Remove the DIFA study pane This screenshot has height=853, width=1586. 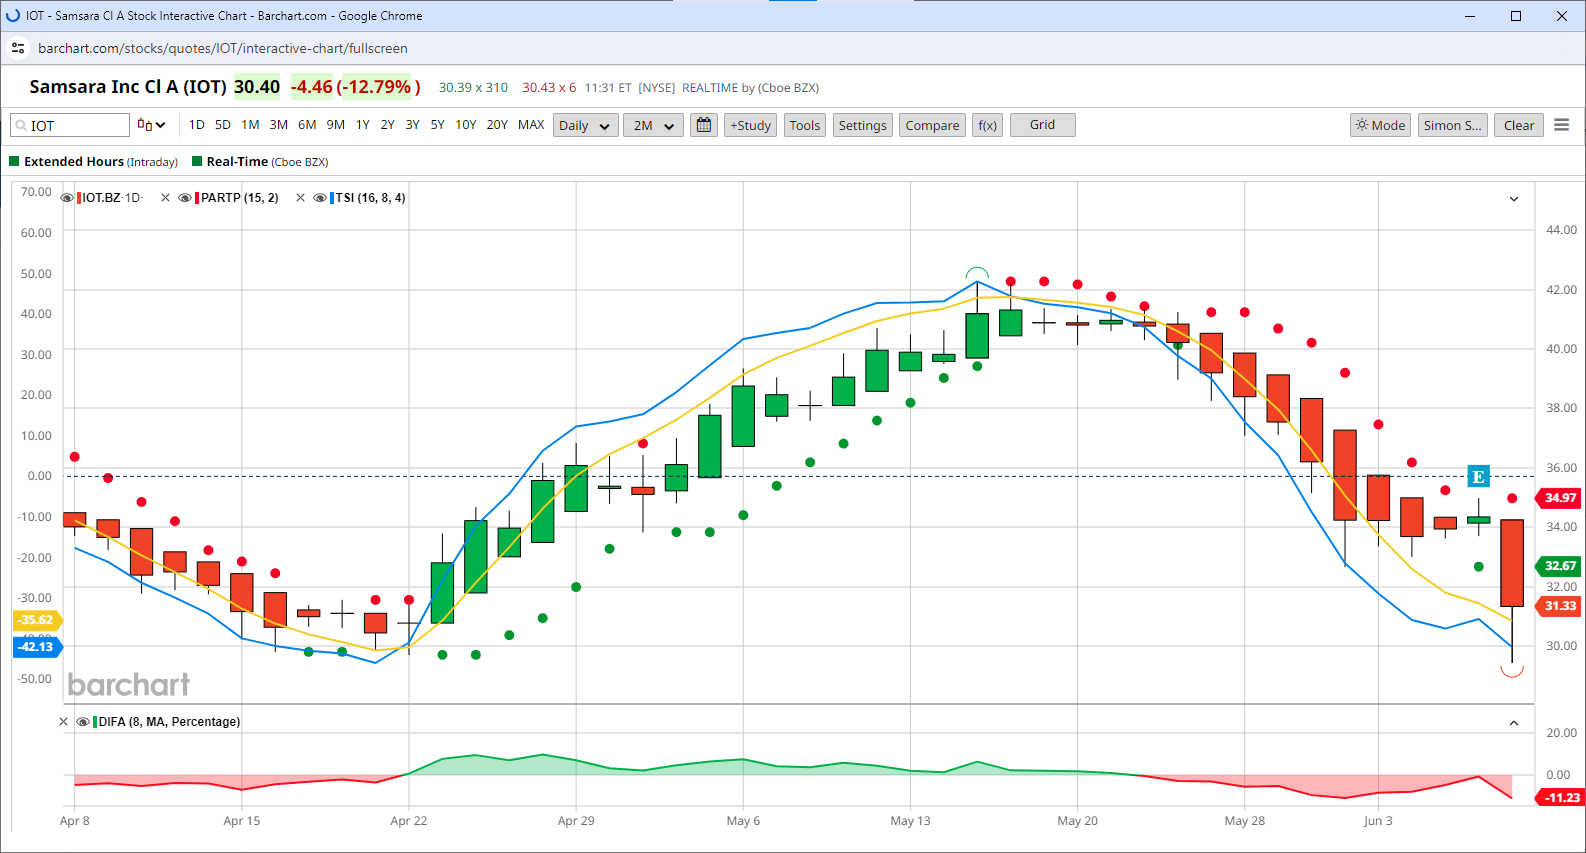64,722
